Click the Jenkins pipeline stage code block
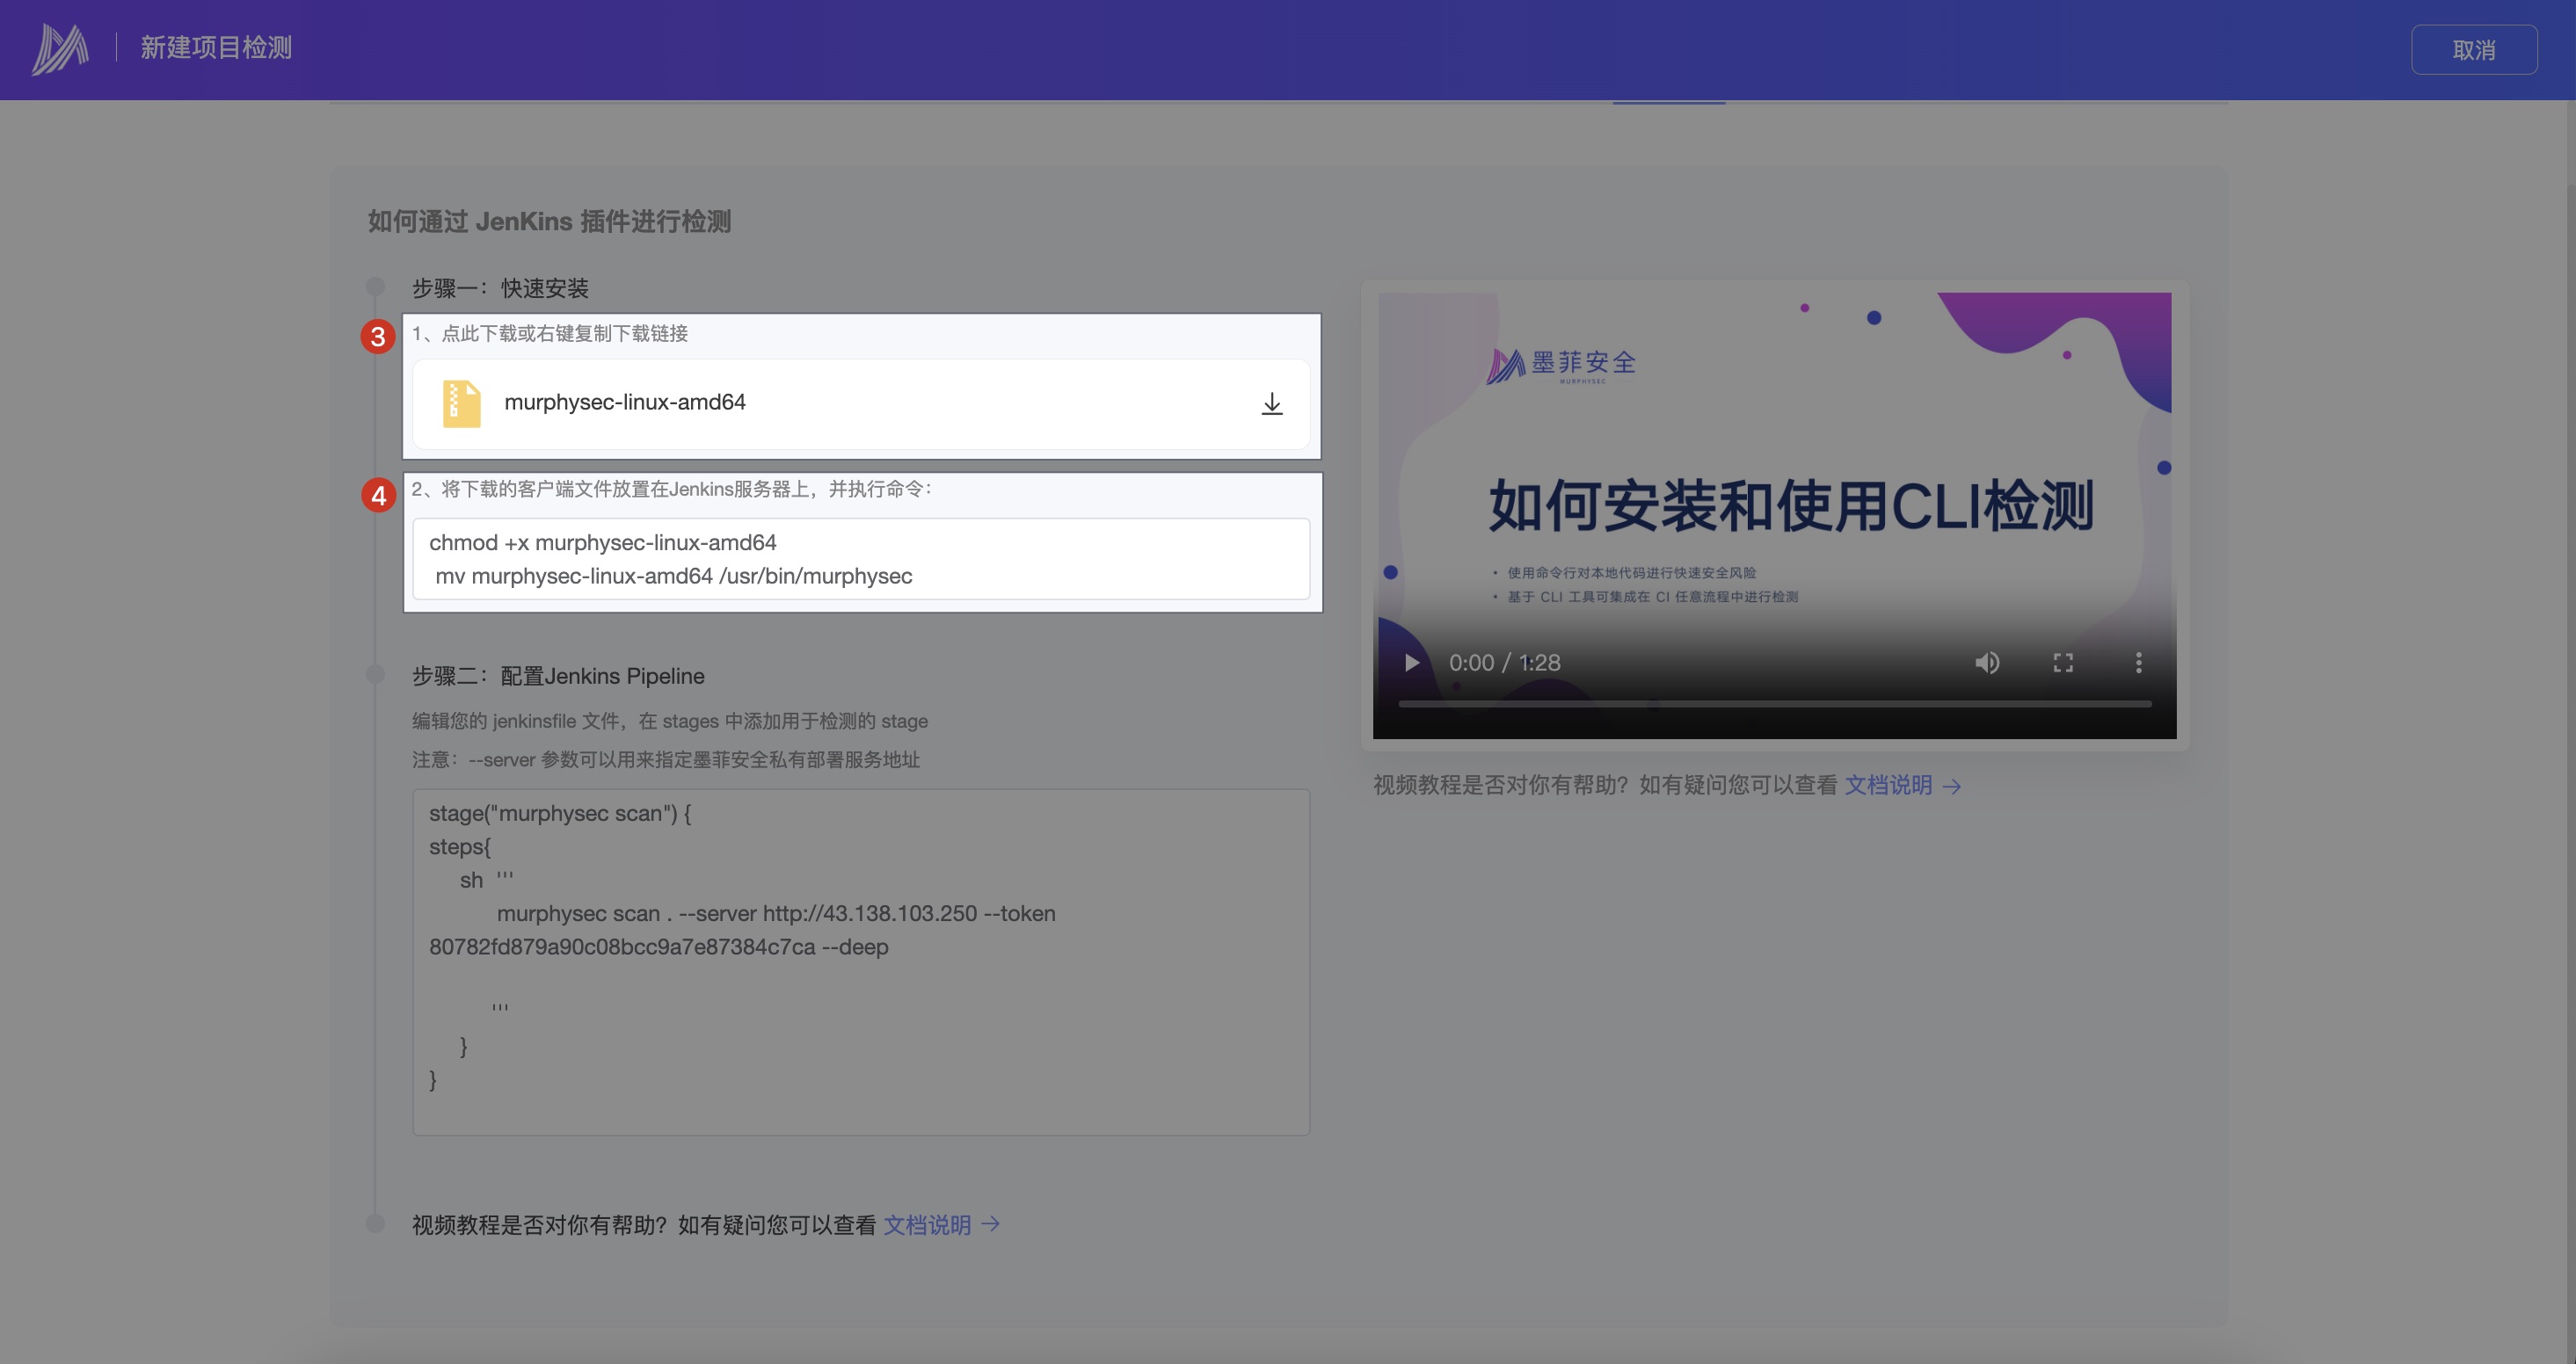The image size is (2576, 1364). (x=860, y=960)
